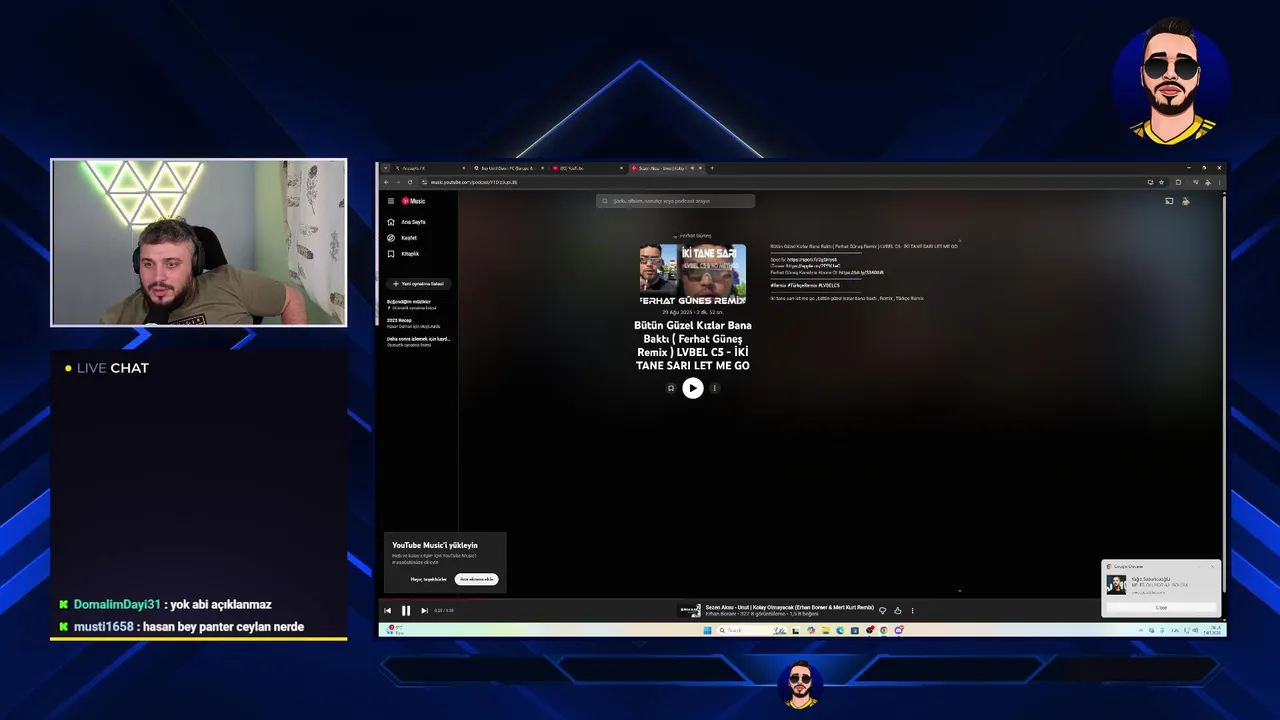Open the YouTube Music account avatar

point(1186,201)
